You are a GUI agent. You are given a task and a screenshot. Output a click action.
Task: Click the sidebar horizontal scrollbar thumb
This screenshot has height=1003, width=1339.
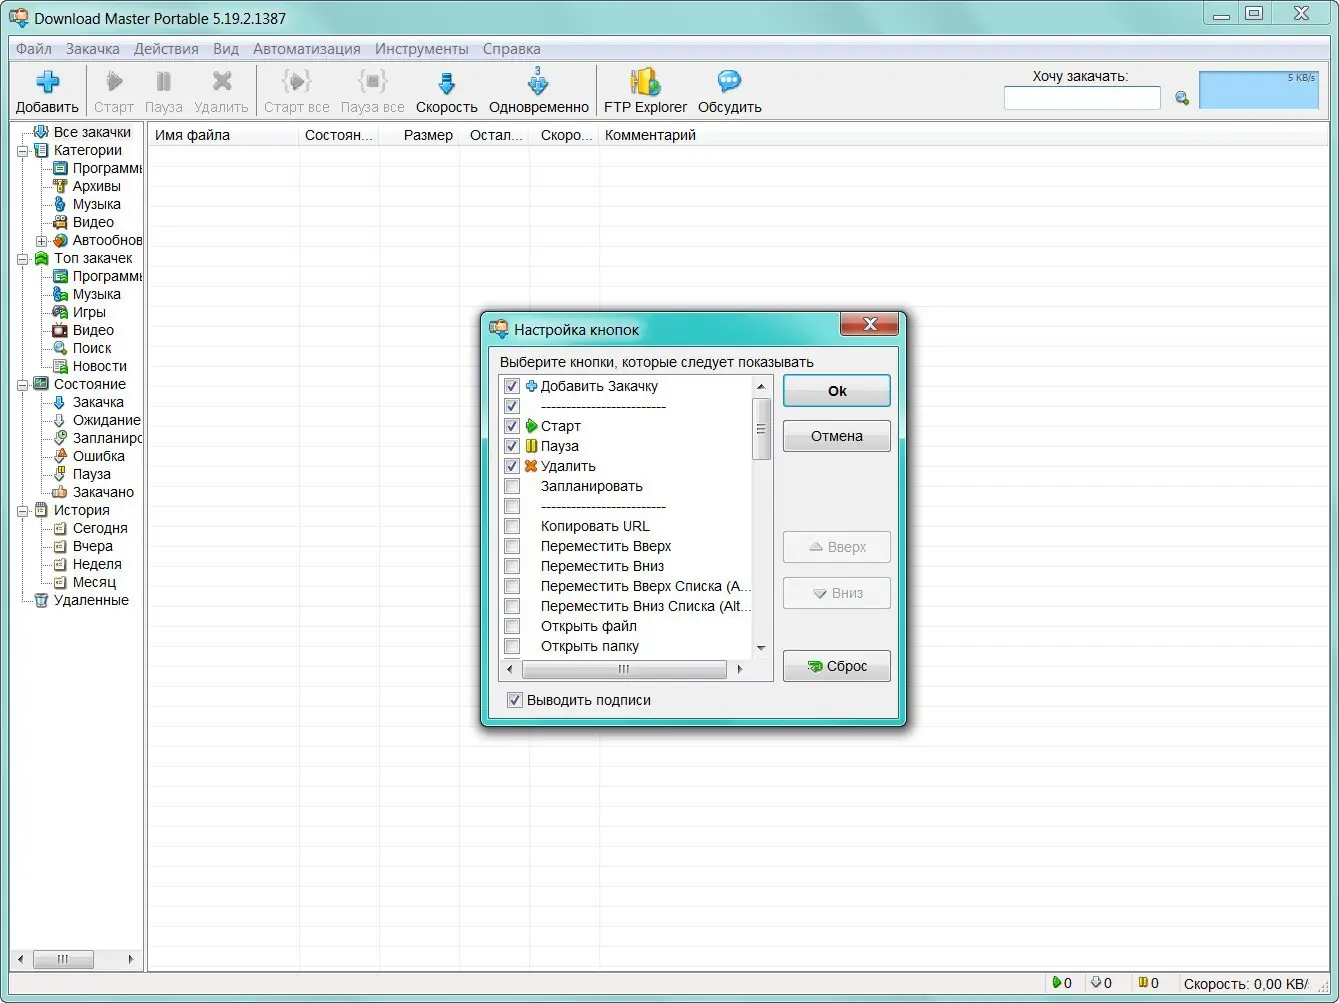coord(63,959)
